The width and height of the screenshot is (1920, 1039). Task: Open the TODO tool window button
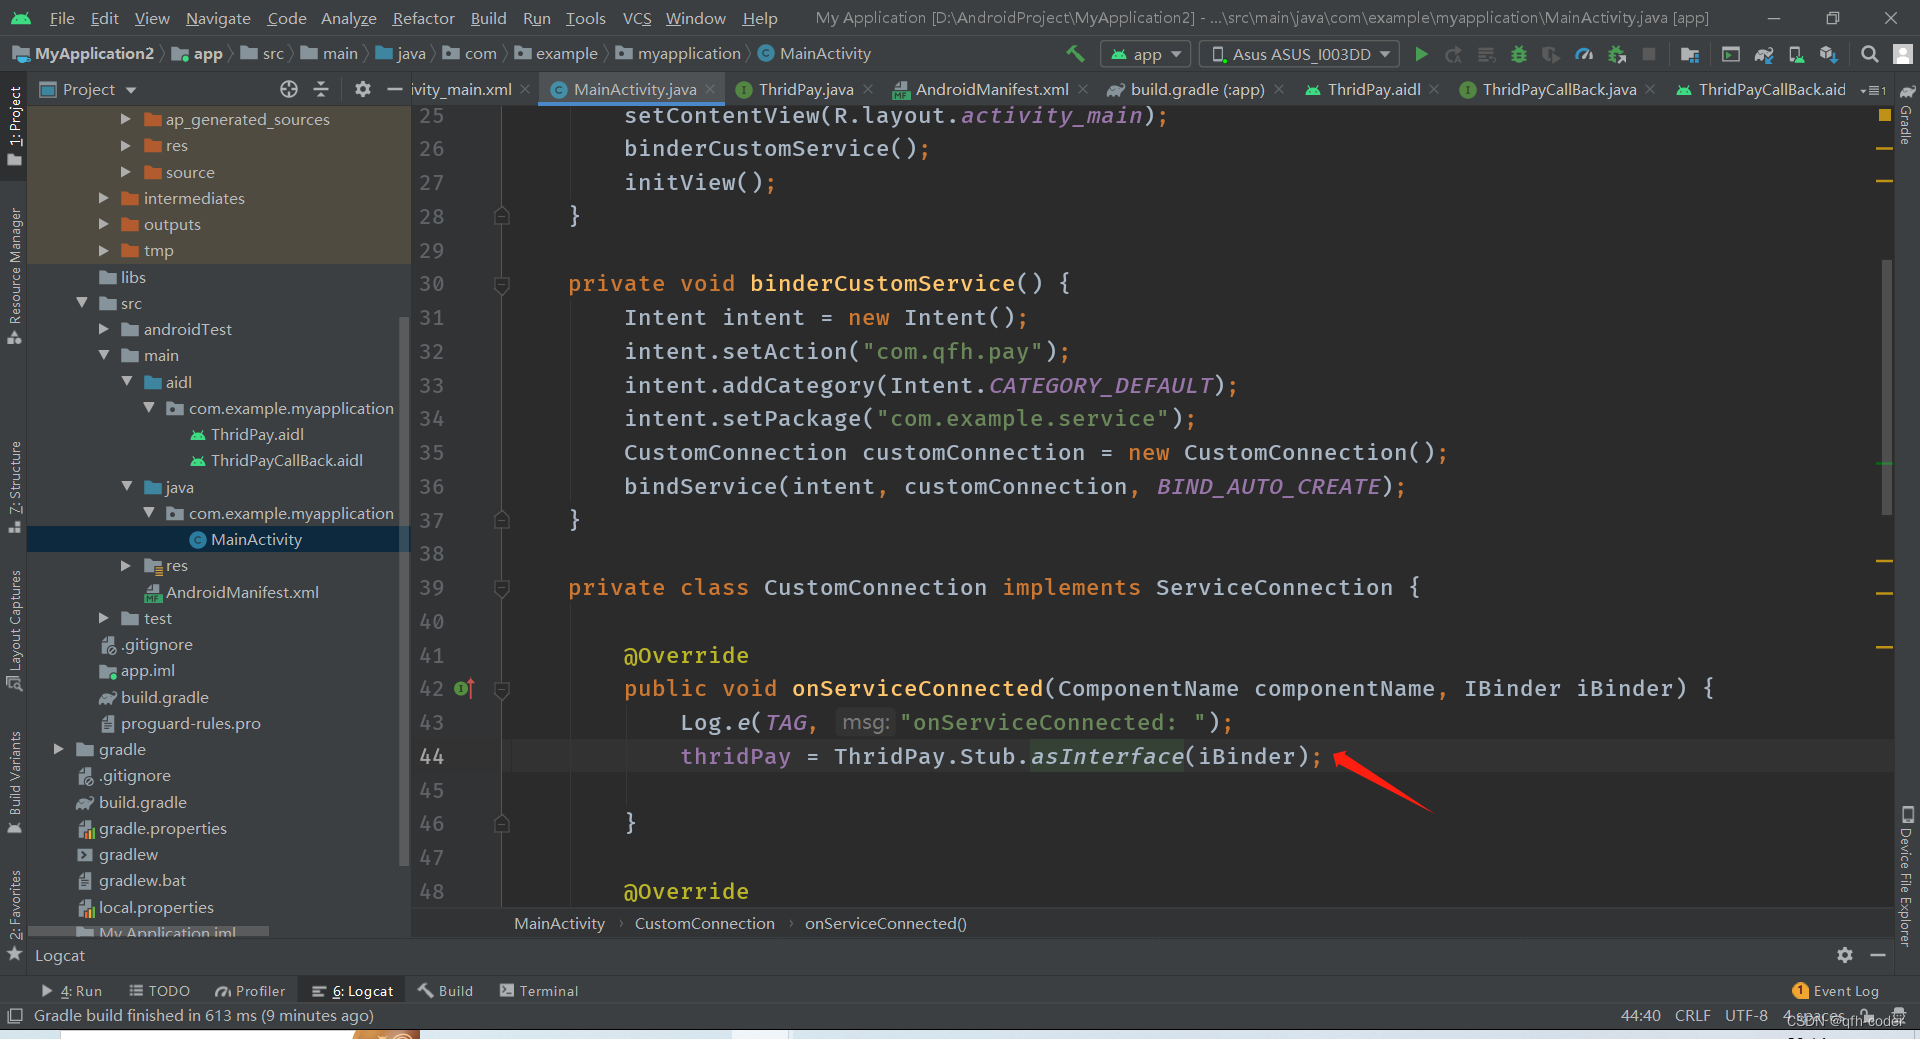point(159,991)
